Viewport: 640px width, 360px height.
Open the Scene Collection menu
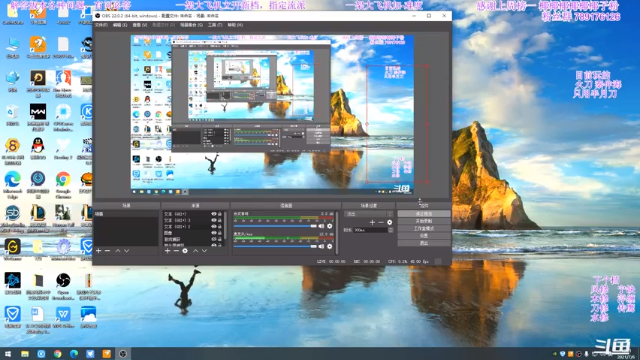(191, 25)
